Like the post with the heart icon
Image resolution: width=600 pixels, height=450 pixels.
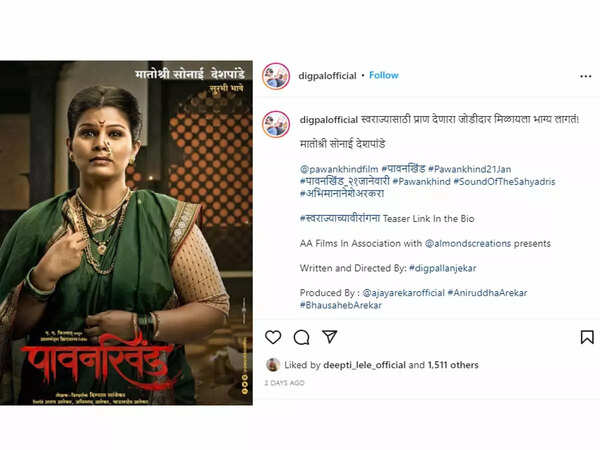[273, 337]
